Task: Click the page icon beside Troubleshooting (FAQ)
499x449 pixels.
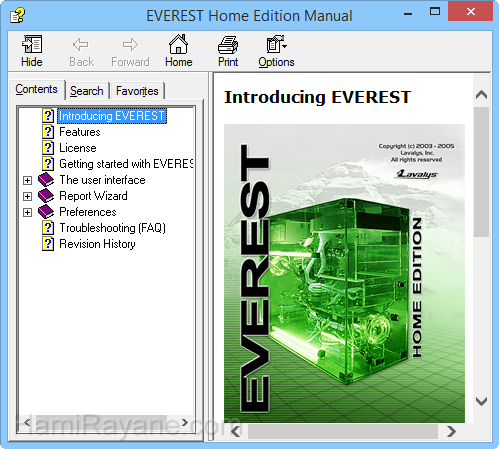Action: click(x=48, y=228)
